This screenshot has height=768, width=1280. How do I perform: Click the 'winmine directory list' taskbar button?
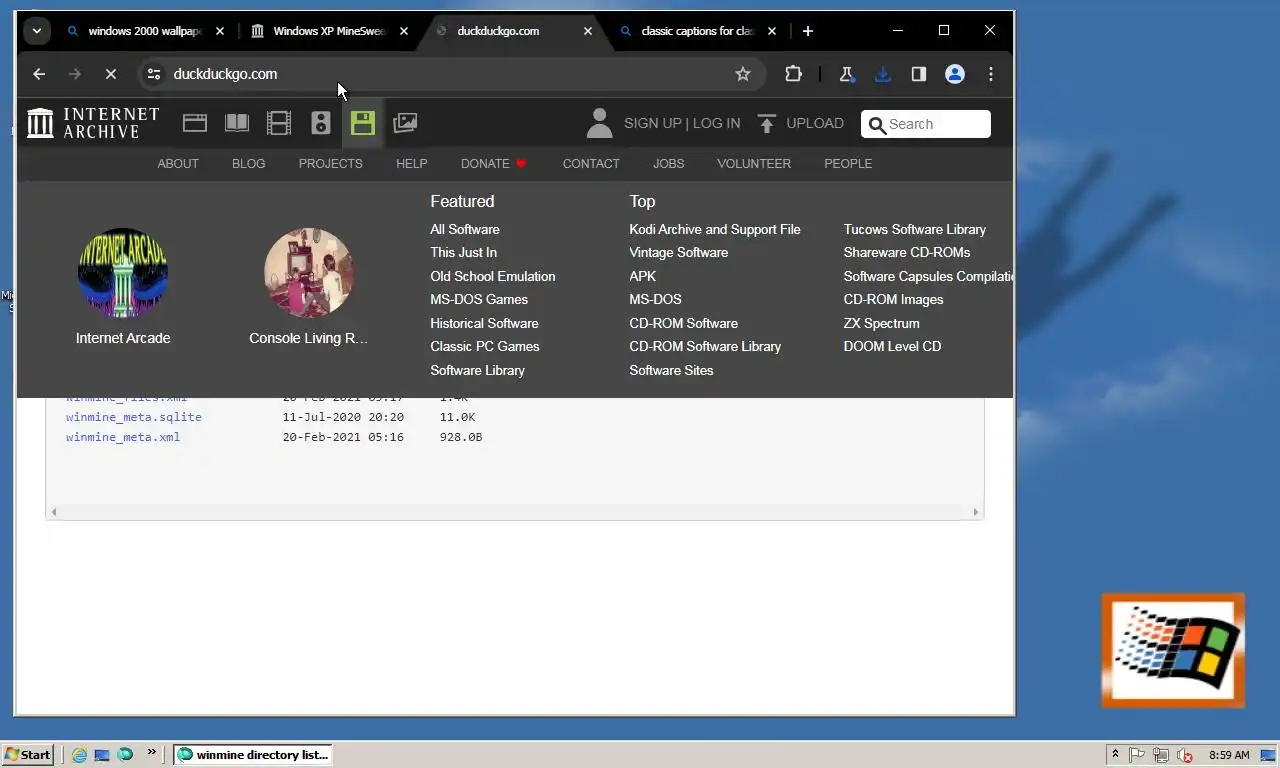click(252, 755)
